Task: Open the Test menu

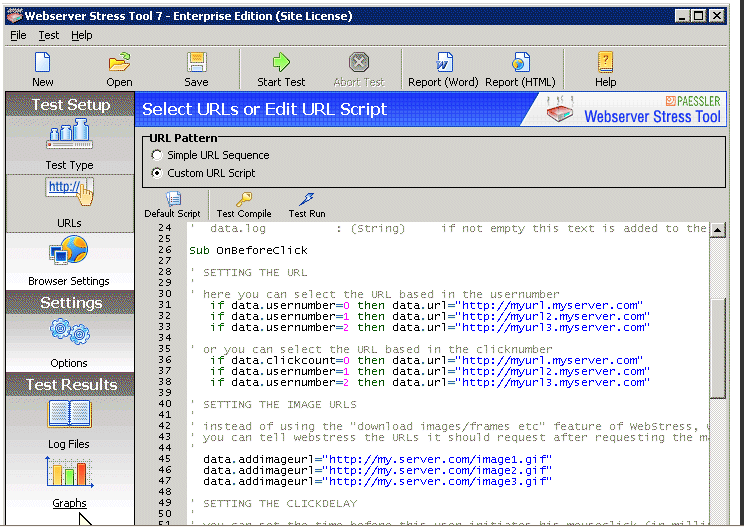Action: [x=49, y=35]
